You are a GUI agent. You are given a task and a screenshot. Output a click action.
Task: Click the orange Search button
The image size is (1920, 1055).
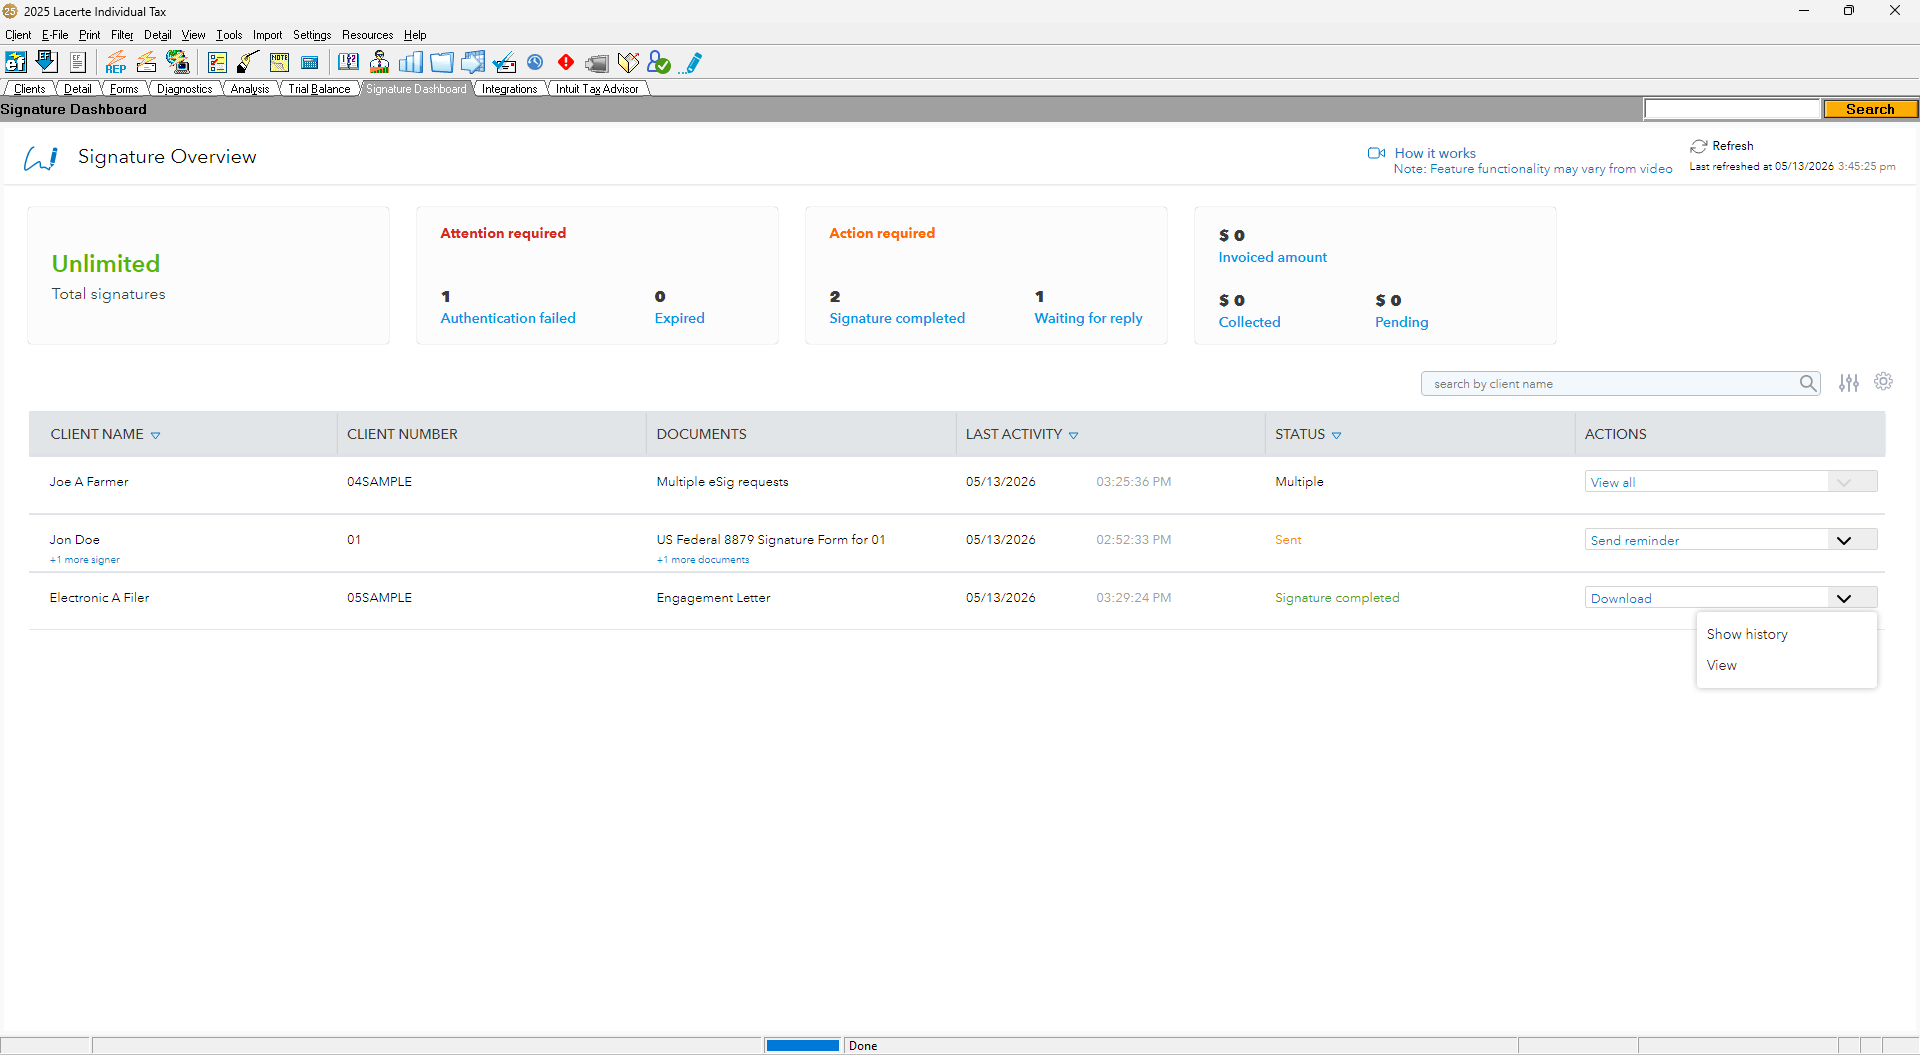[1870, 109]
